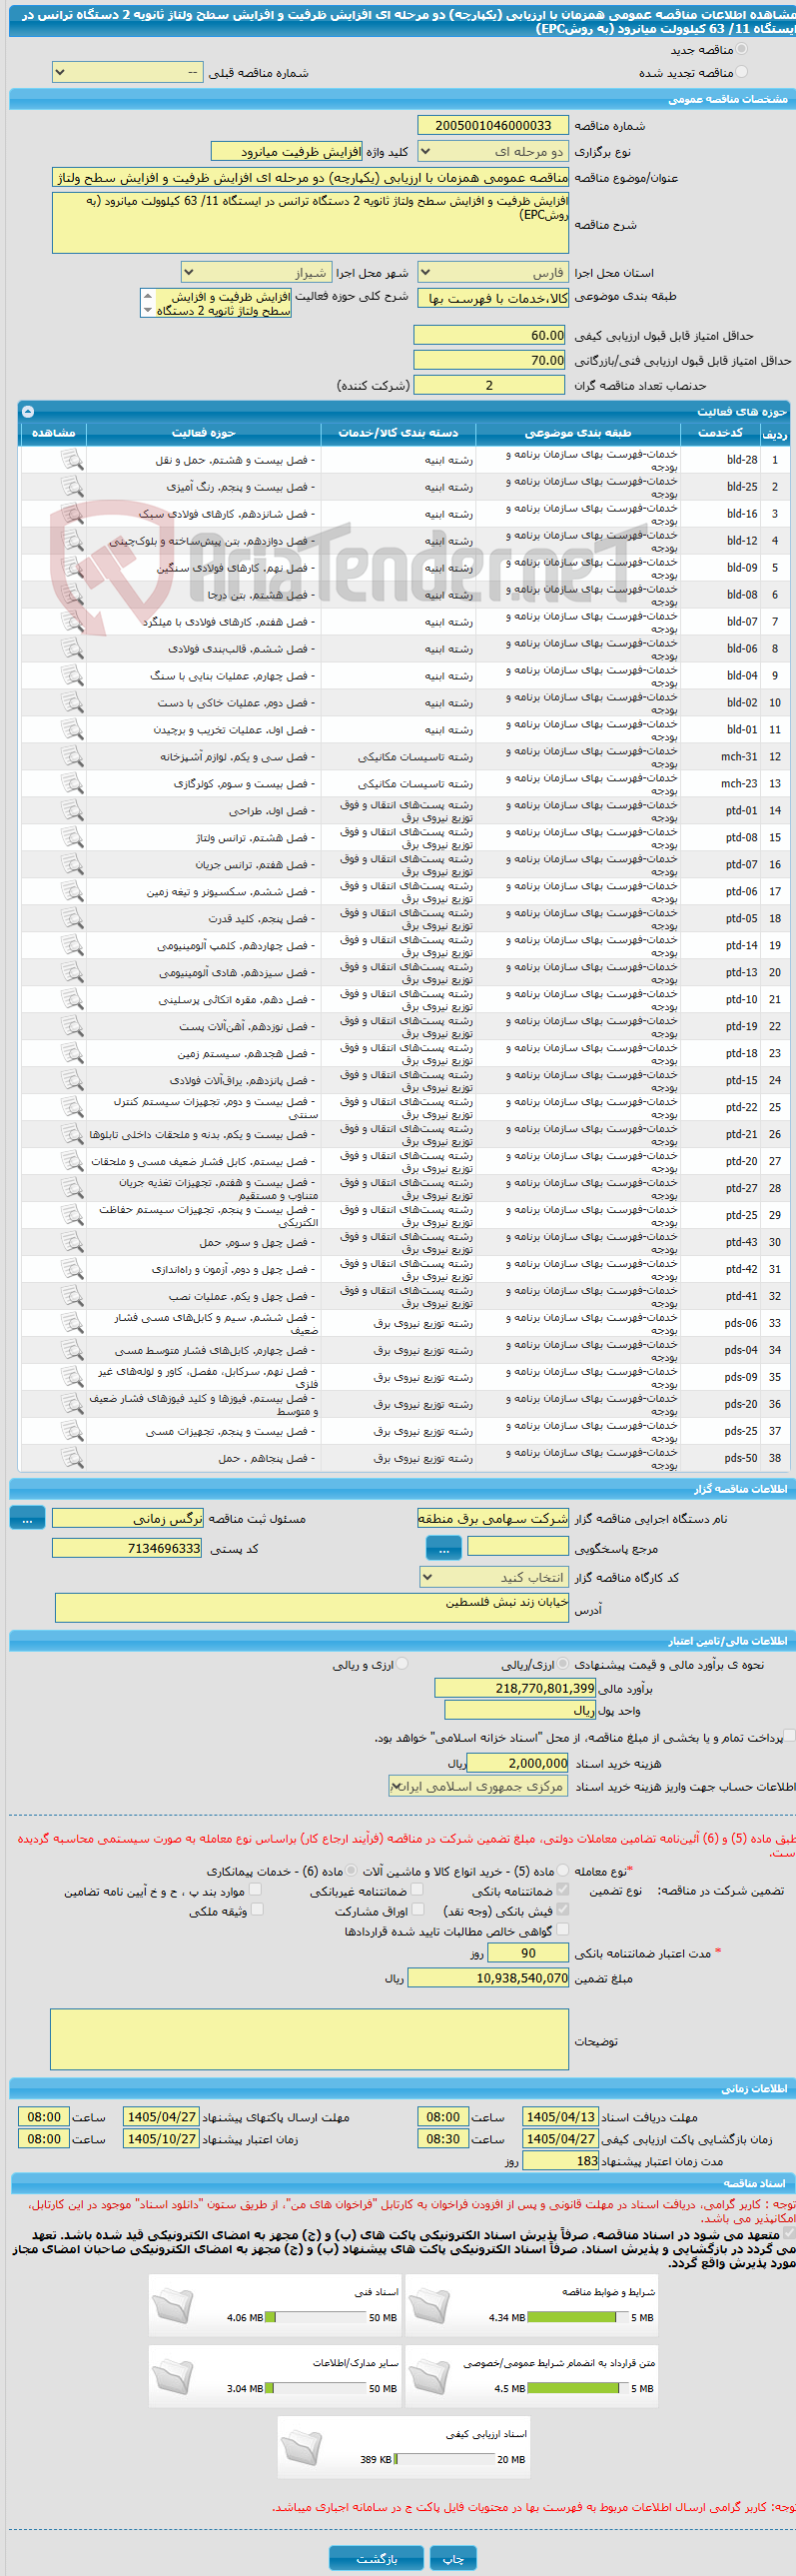796x2576 pixels.
Task: Open view icon for row mch-31
Action: pos(71,756)
